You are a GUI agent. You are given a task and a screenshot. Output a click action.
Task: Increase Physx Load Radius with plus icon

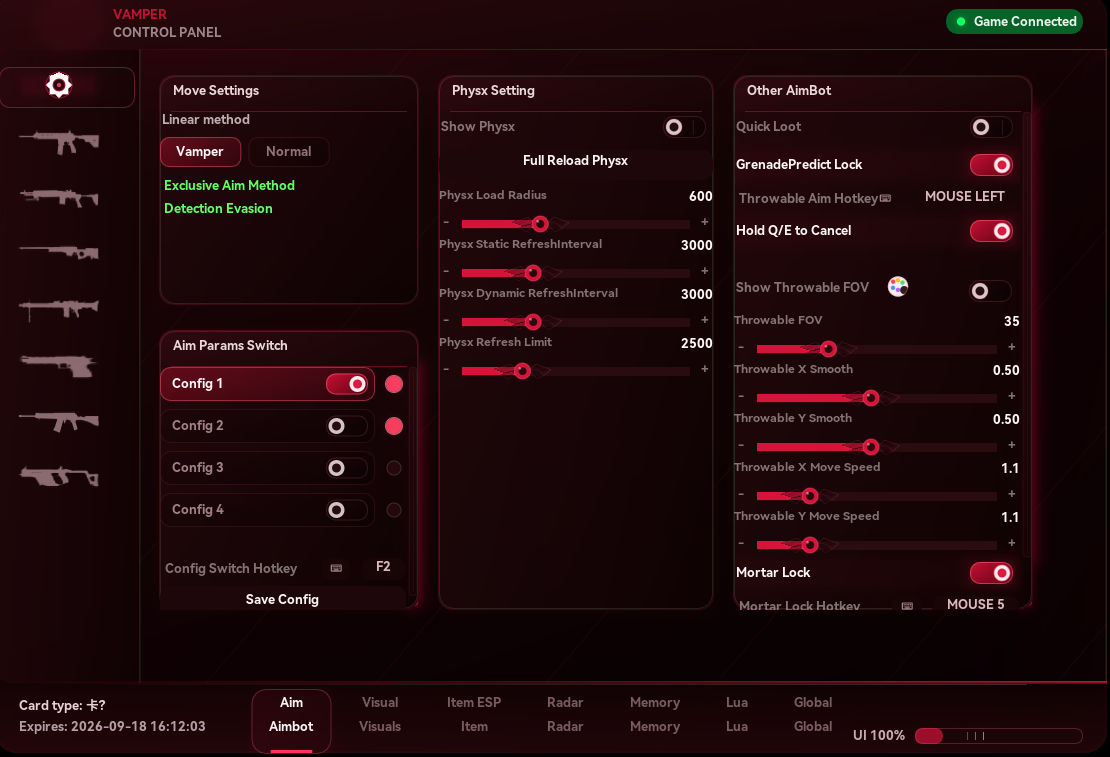[704, 222]
